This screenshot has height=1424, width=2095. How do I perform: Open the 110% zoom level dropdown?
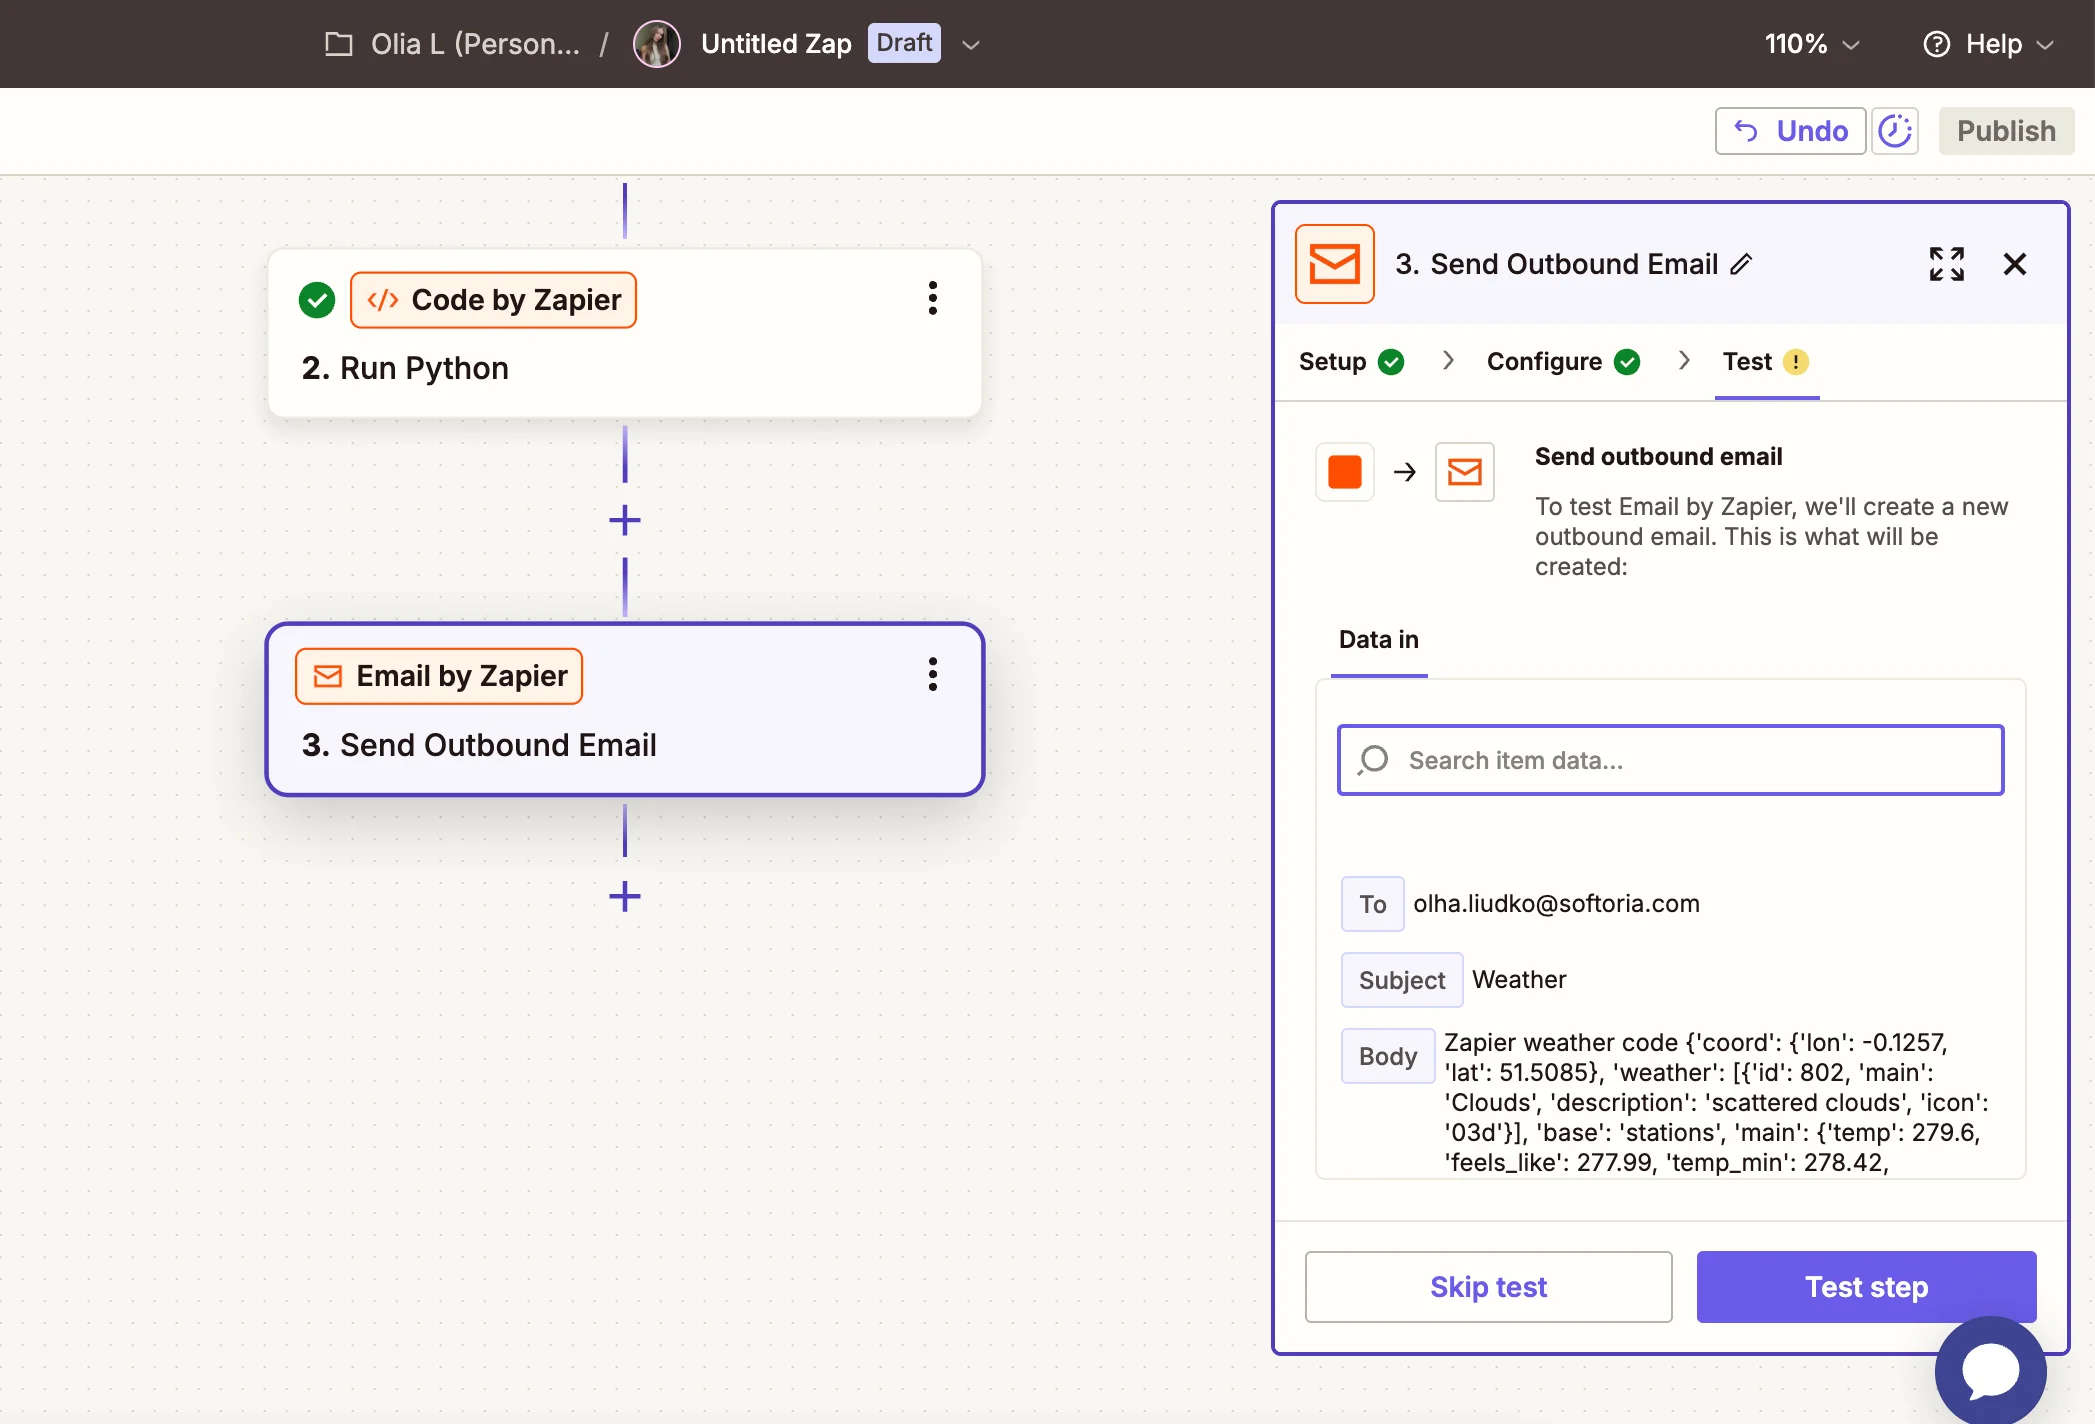coord(1811,44)
